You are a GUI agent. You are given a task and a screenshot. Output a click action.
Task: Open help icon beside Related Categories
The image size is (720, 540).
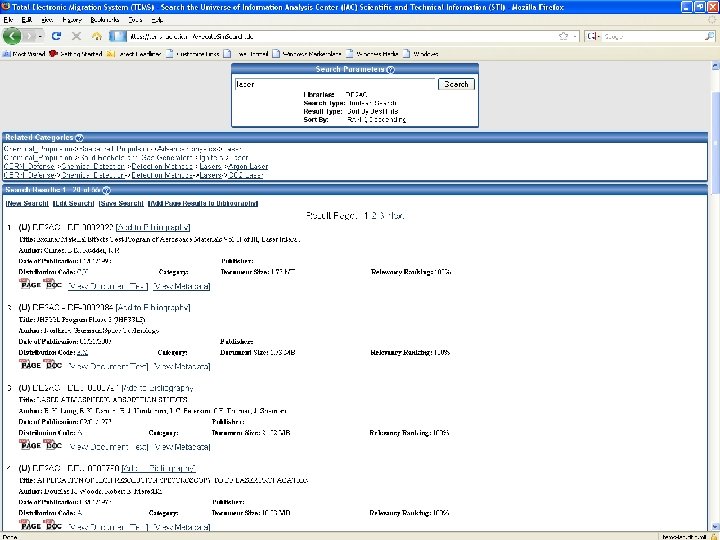(79, 138)
